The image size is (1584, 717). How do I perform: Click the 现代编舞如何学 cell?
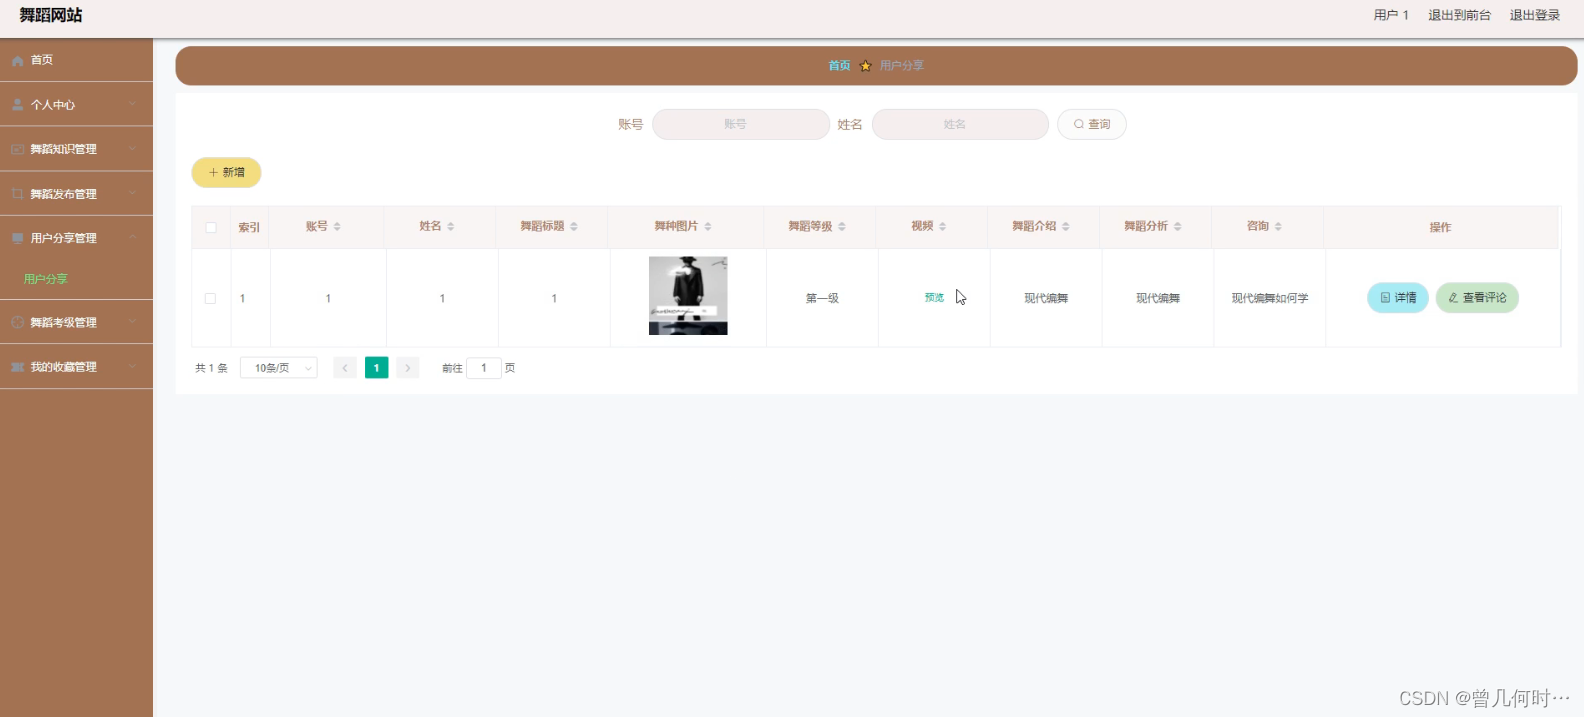pyautogui.click(x=1270, y=299)
